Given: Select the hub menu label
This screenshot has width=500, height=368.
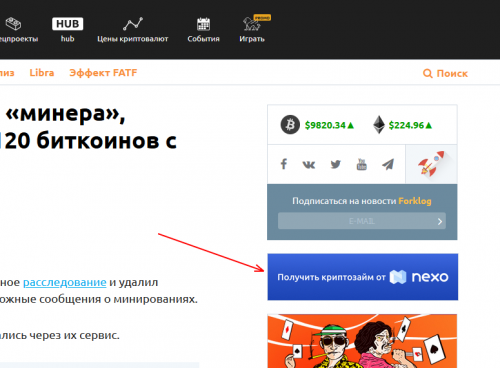Looking at the screenshot, I should pos(67,39).
